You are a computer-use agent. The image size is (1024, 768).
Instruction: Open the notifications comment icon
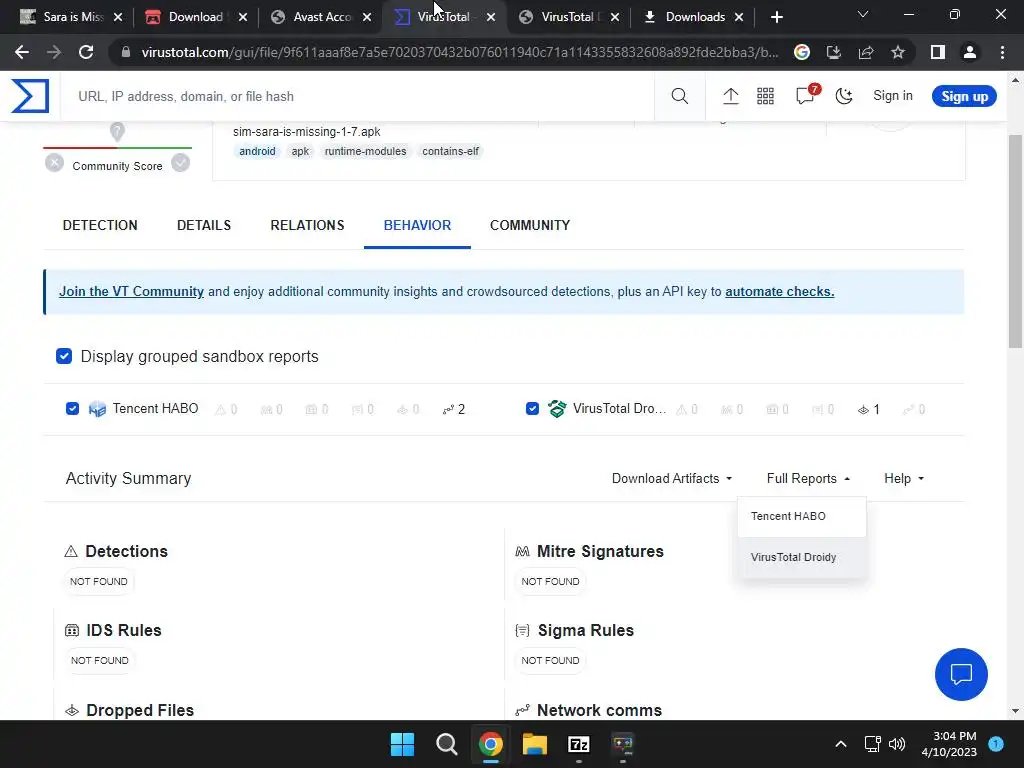pyautogui.click(x=805, y=96)
